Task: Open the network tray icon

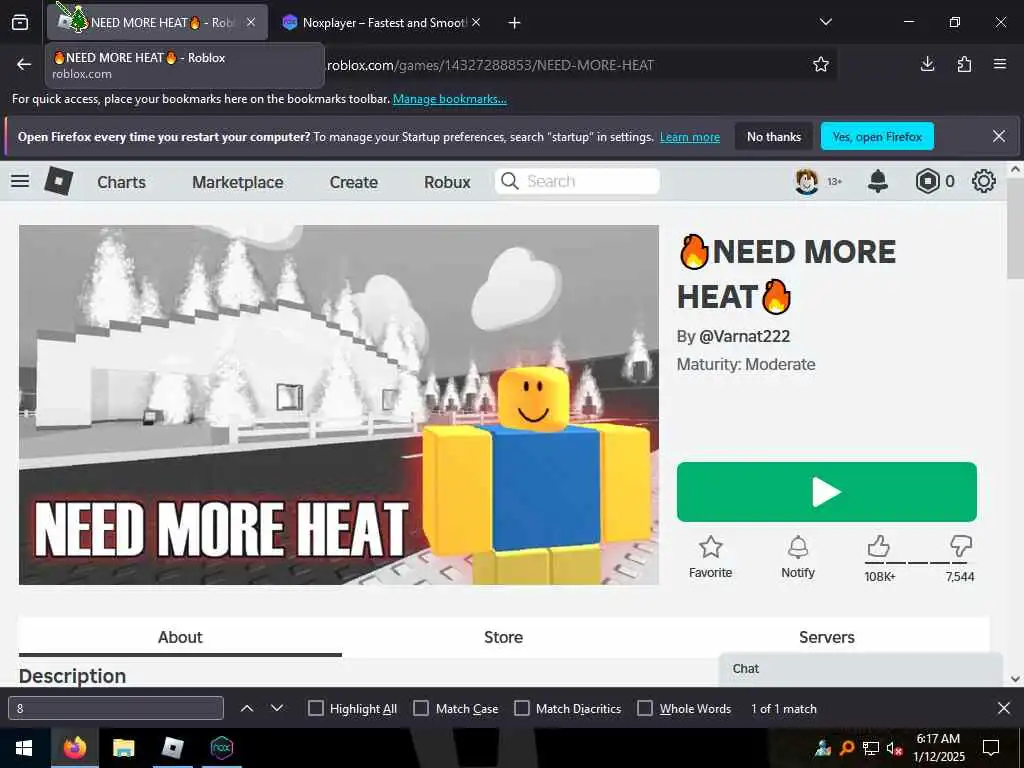Action: click(871, 748)
